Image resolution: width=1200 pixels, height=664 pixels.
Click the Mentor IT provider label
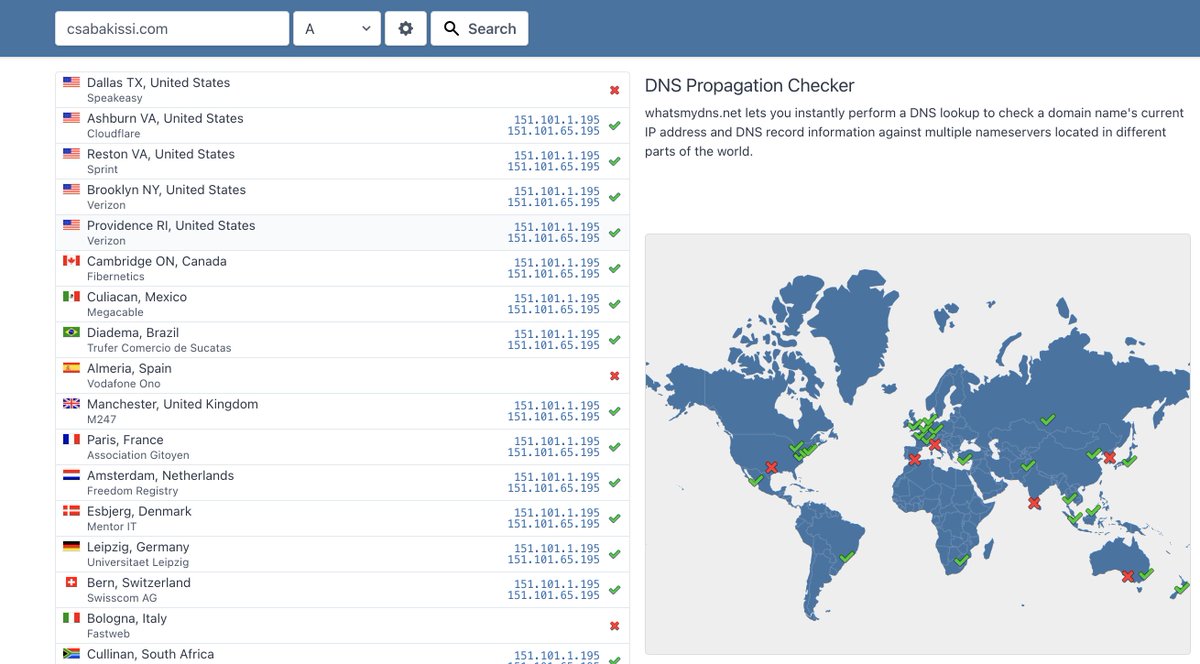pyautogui.click(x=112, y=527)
